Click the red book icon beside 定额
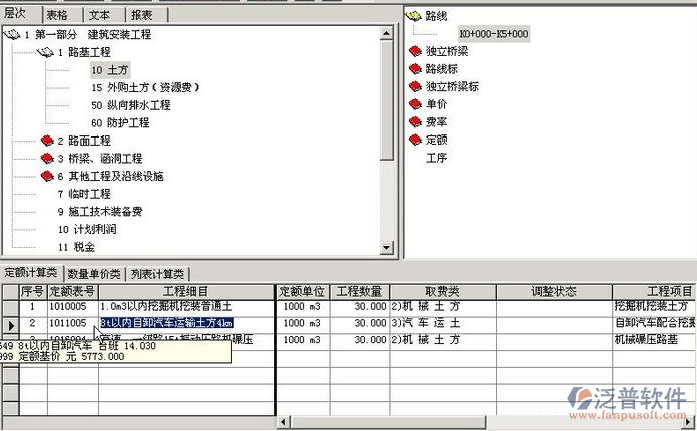 (x=414, y=140)
